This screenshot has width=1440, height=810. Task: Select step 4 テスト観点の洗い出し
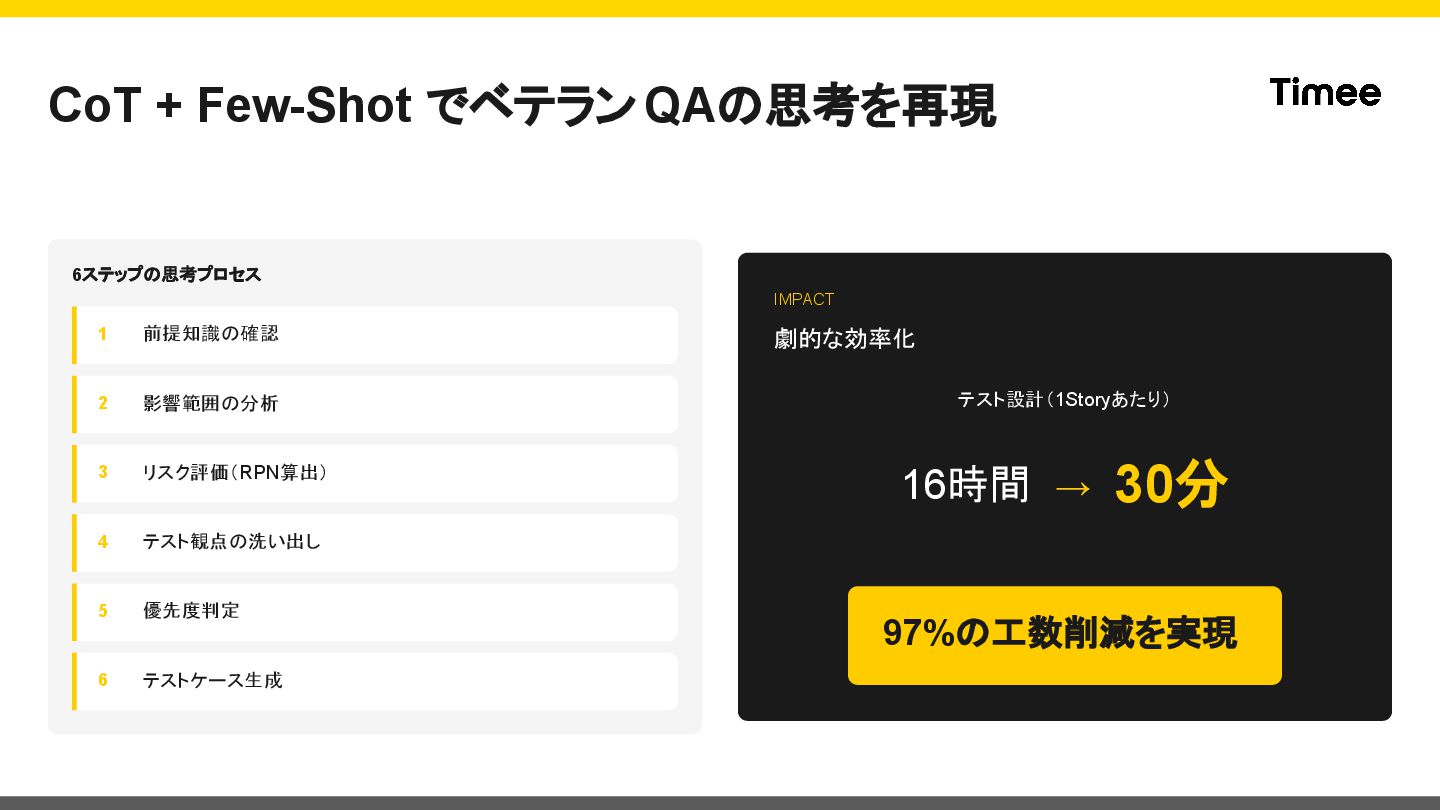click(375, 543)
